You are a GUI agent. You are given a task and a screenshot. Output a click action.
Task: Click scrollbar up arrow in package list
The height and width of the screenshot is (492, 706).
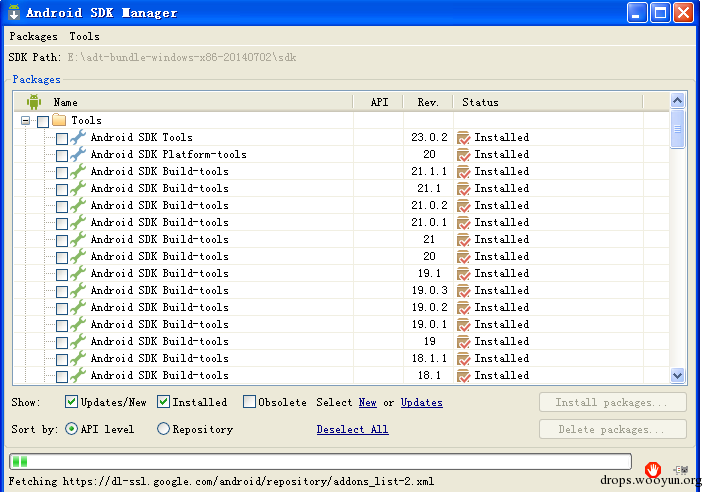point(677,100)
